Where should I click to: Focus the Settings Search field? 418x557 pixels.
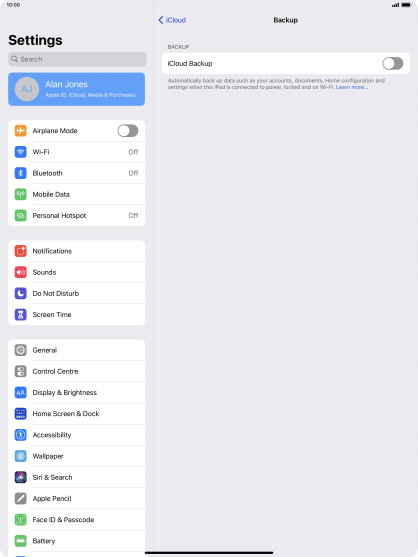[x=77, y=59]
